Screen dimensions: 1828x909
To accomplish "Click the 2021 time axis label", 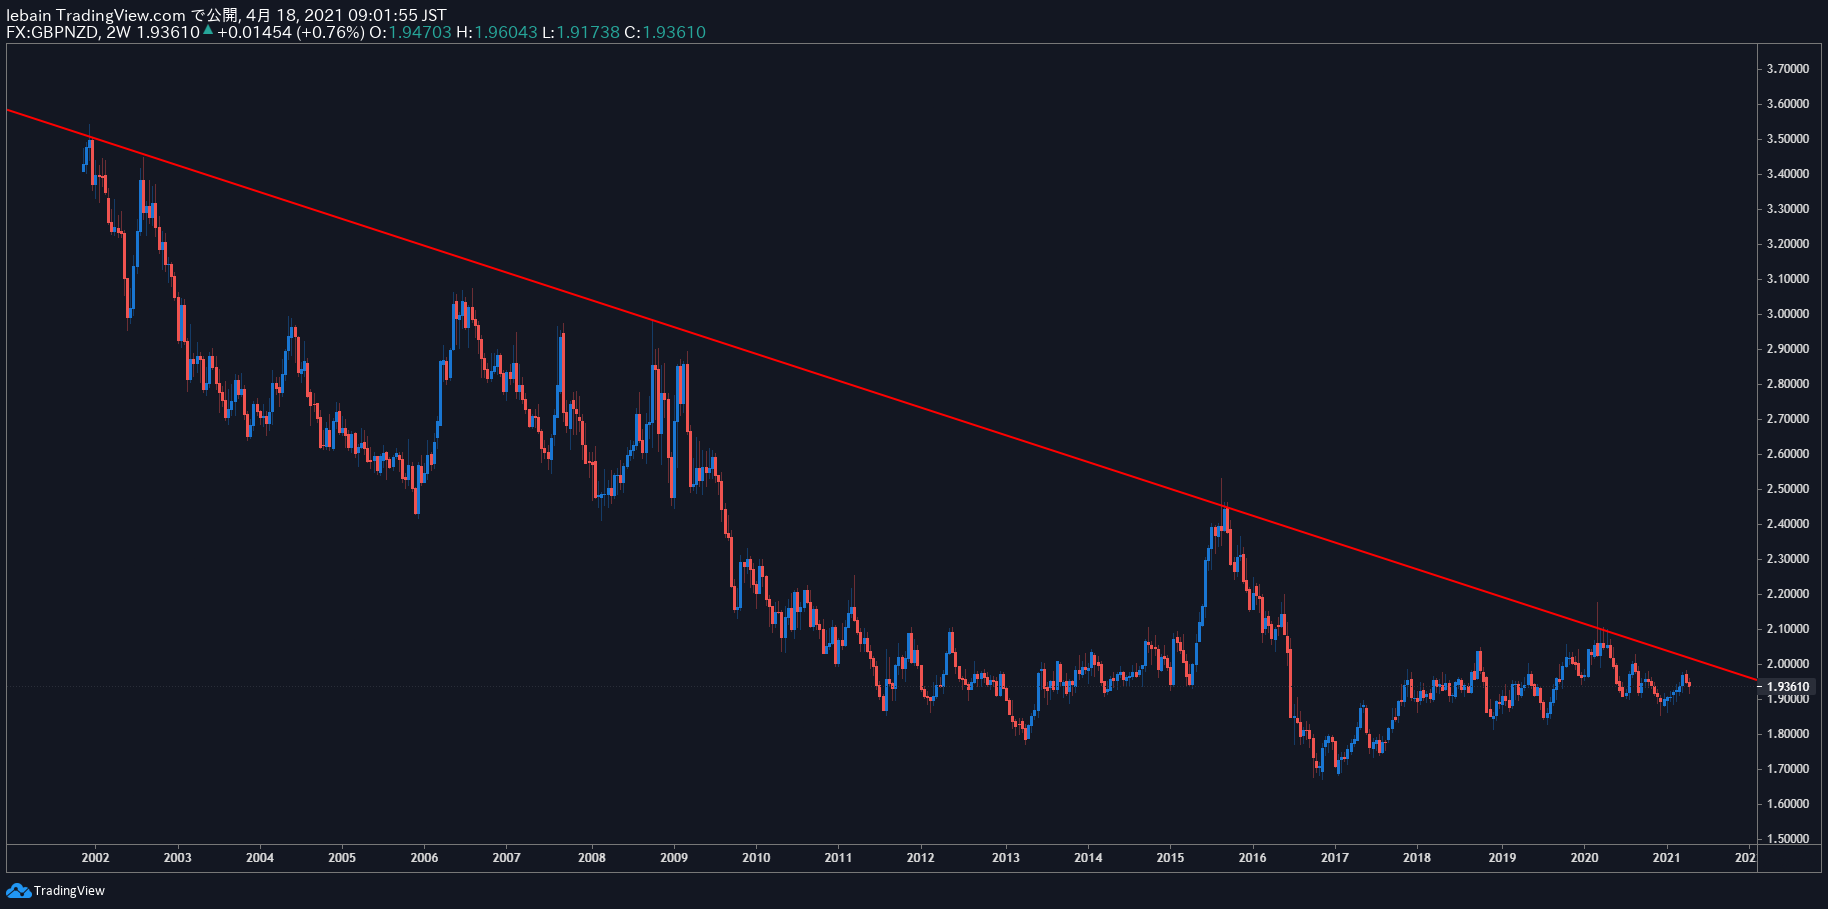I will coord(1666,858).
